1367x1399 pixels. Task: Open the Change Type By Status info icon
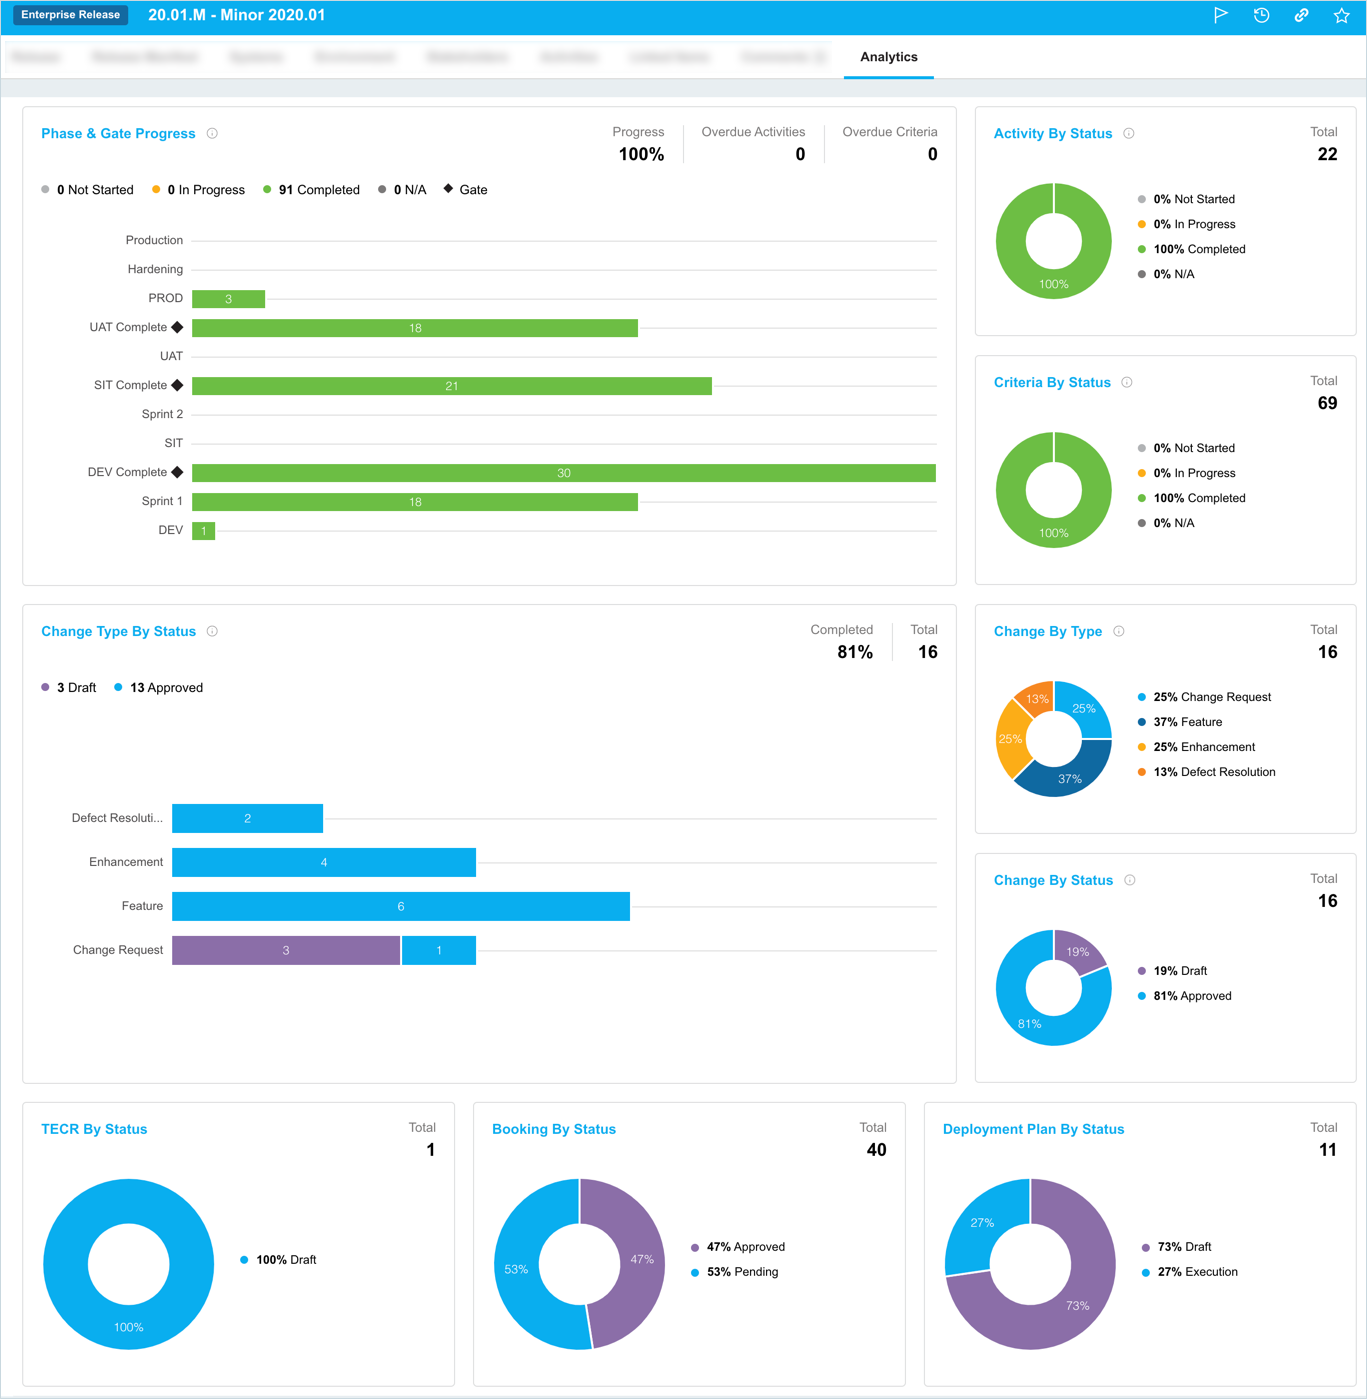click(x=212, y=631)
